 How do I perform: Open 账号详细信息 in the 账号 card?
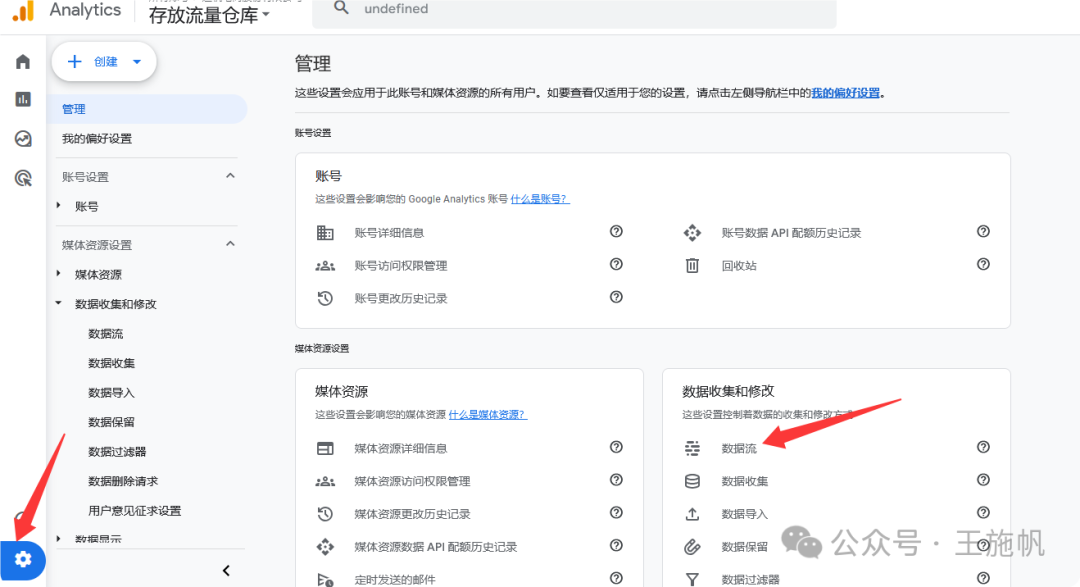point(389,233)
